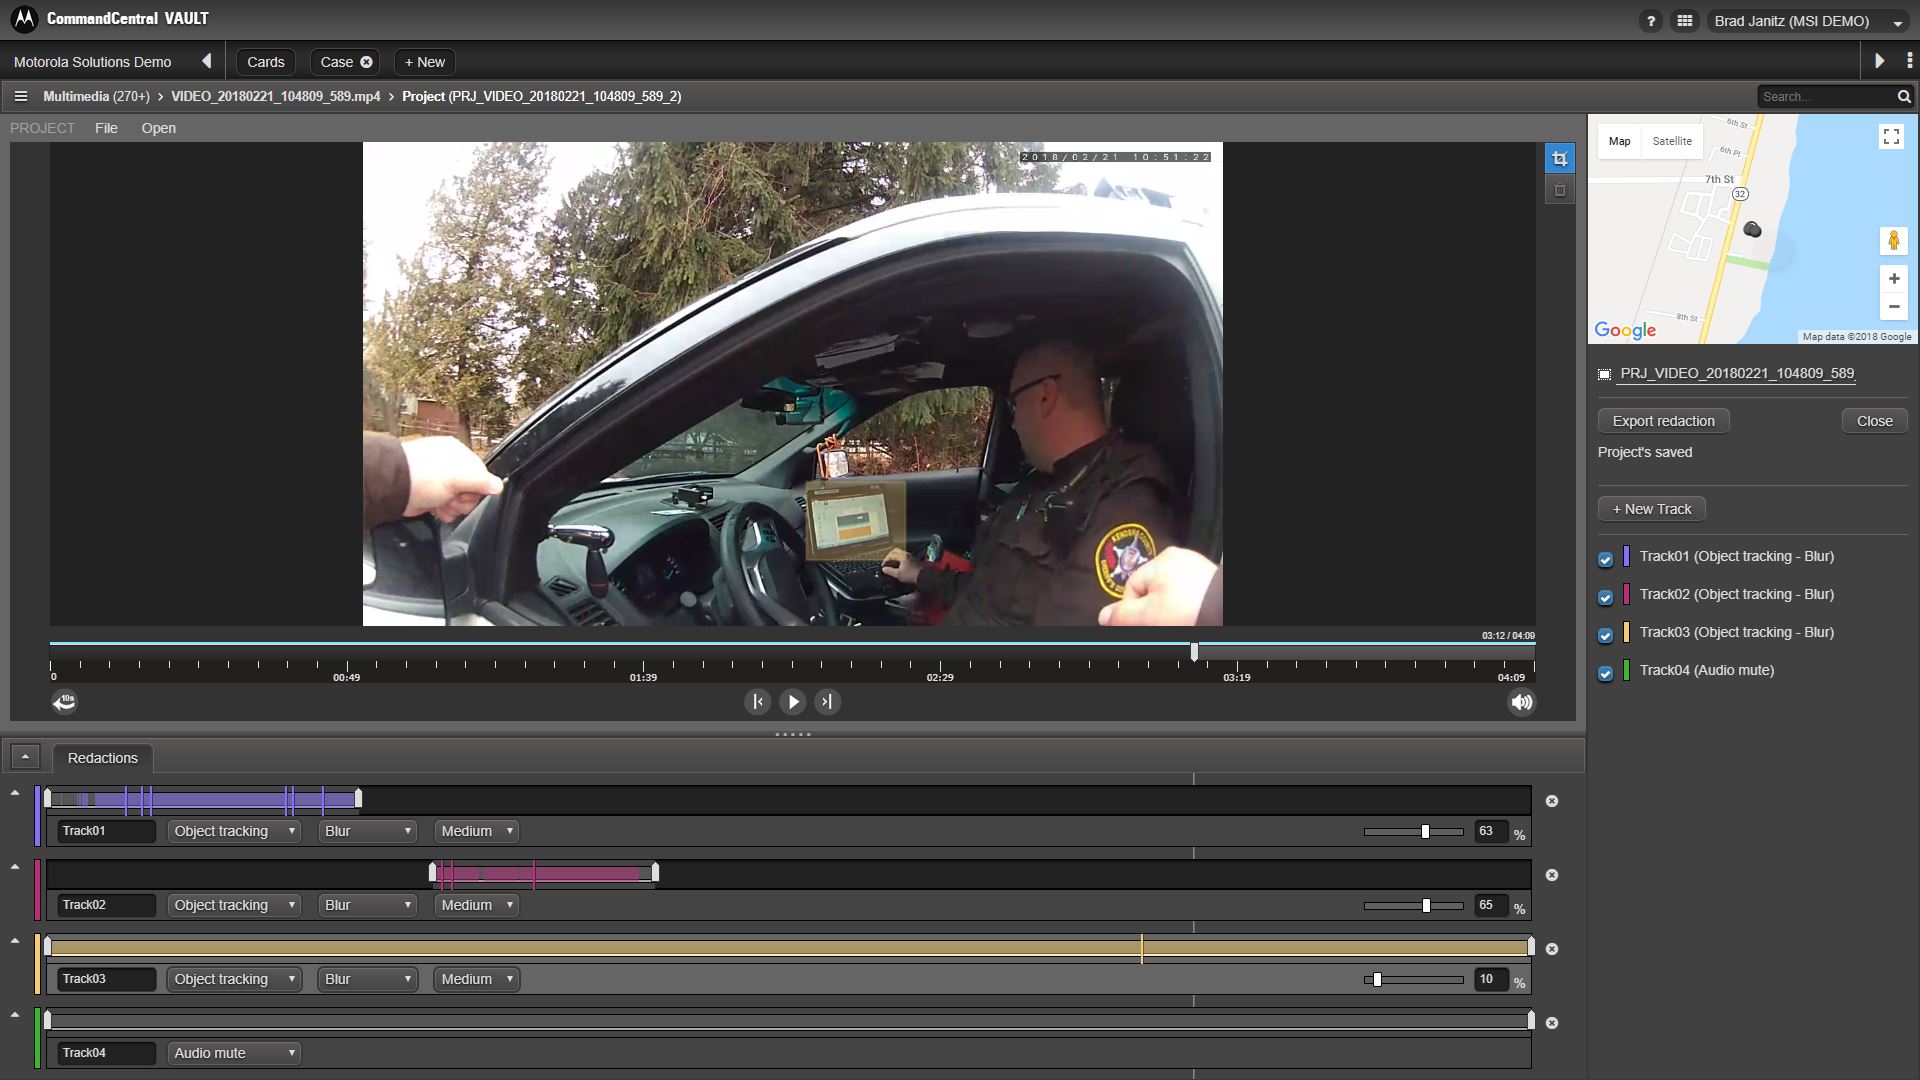
Task: Click the trash delete icon beside video
Action: click(x=1559, y=190)
